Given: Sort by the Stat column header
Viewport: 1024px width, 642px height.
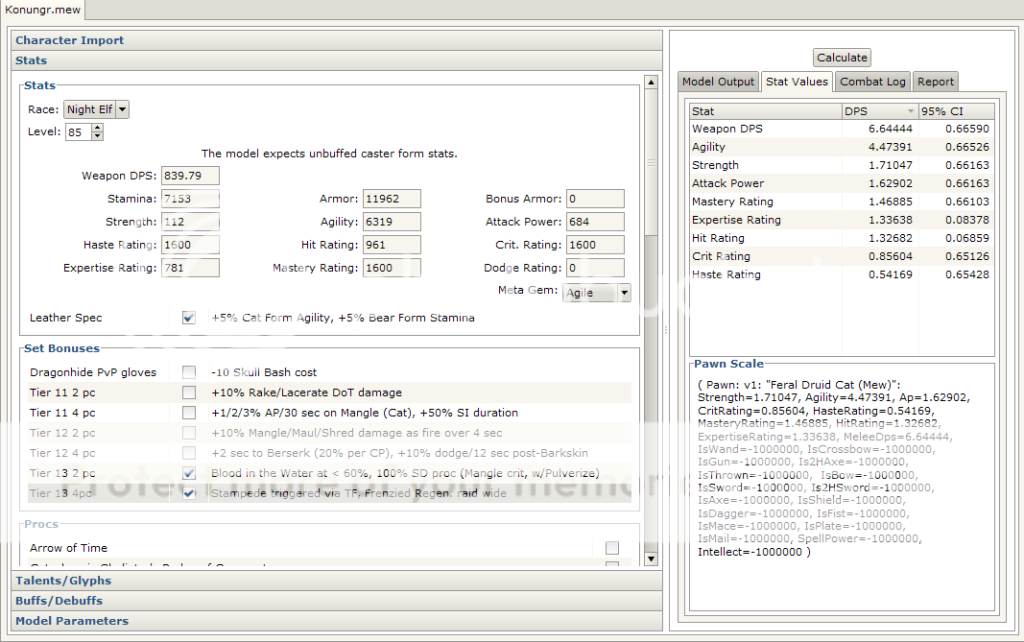Looking at the screenshot, I should pyautogui.click(x=765, y=111).
